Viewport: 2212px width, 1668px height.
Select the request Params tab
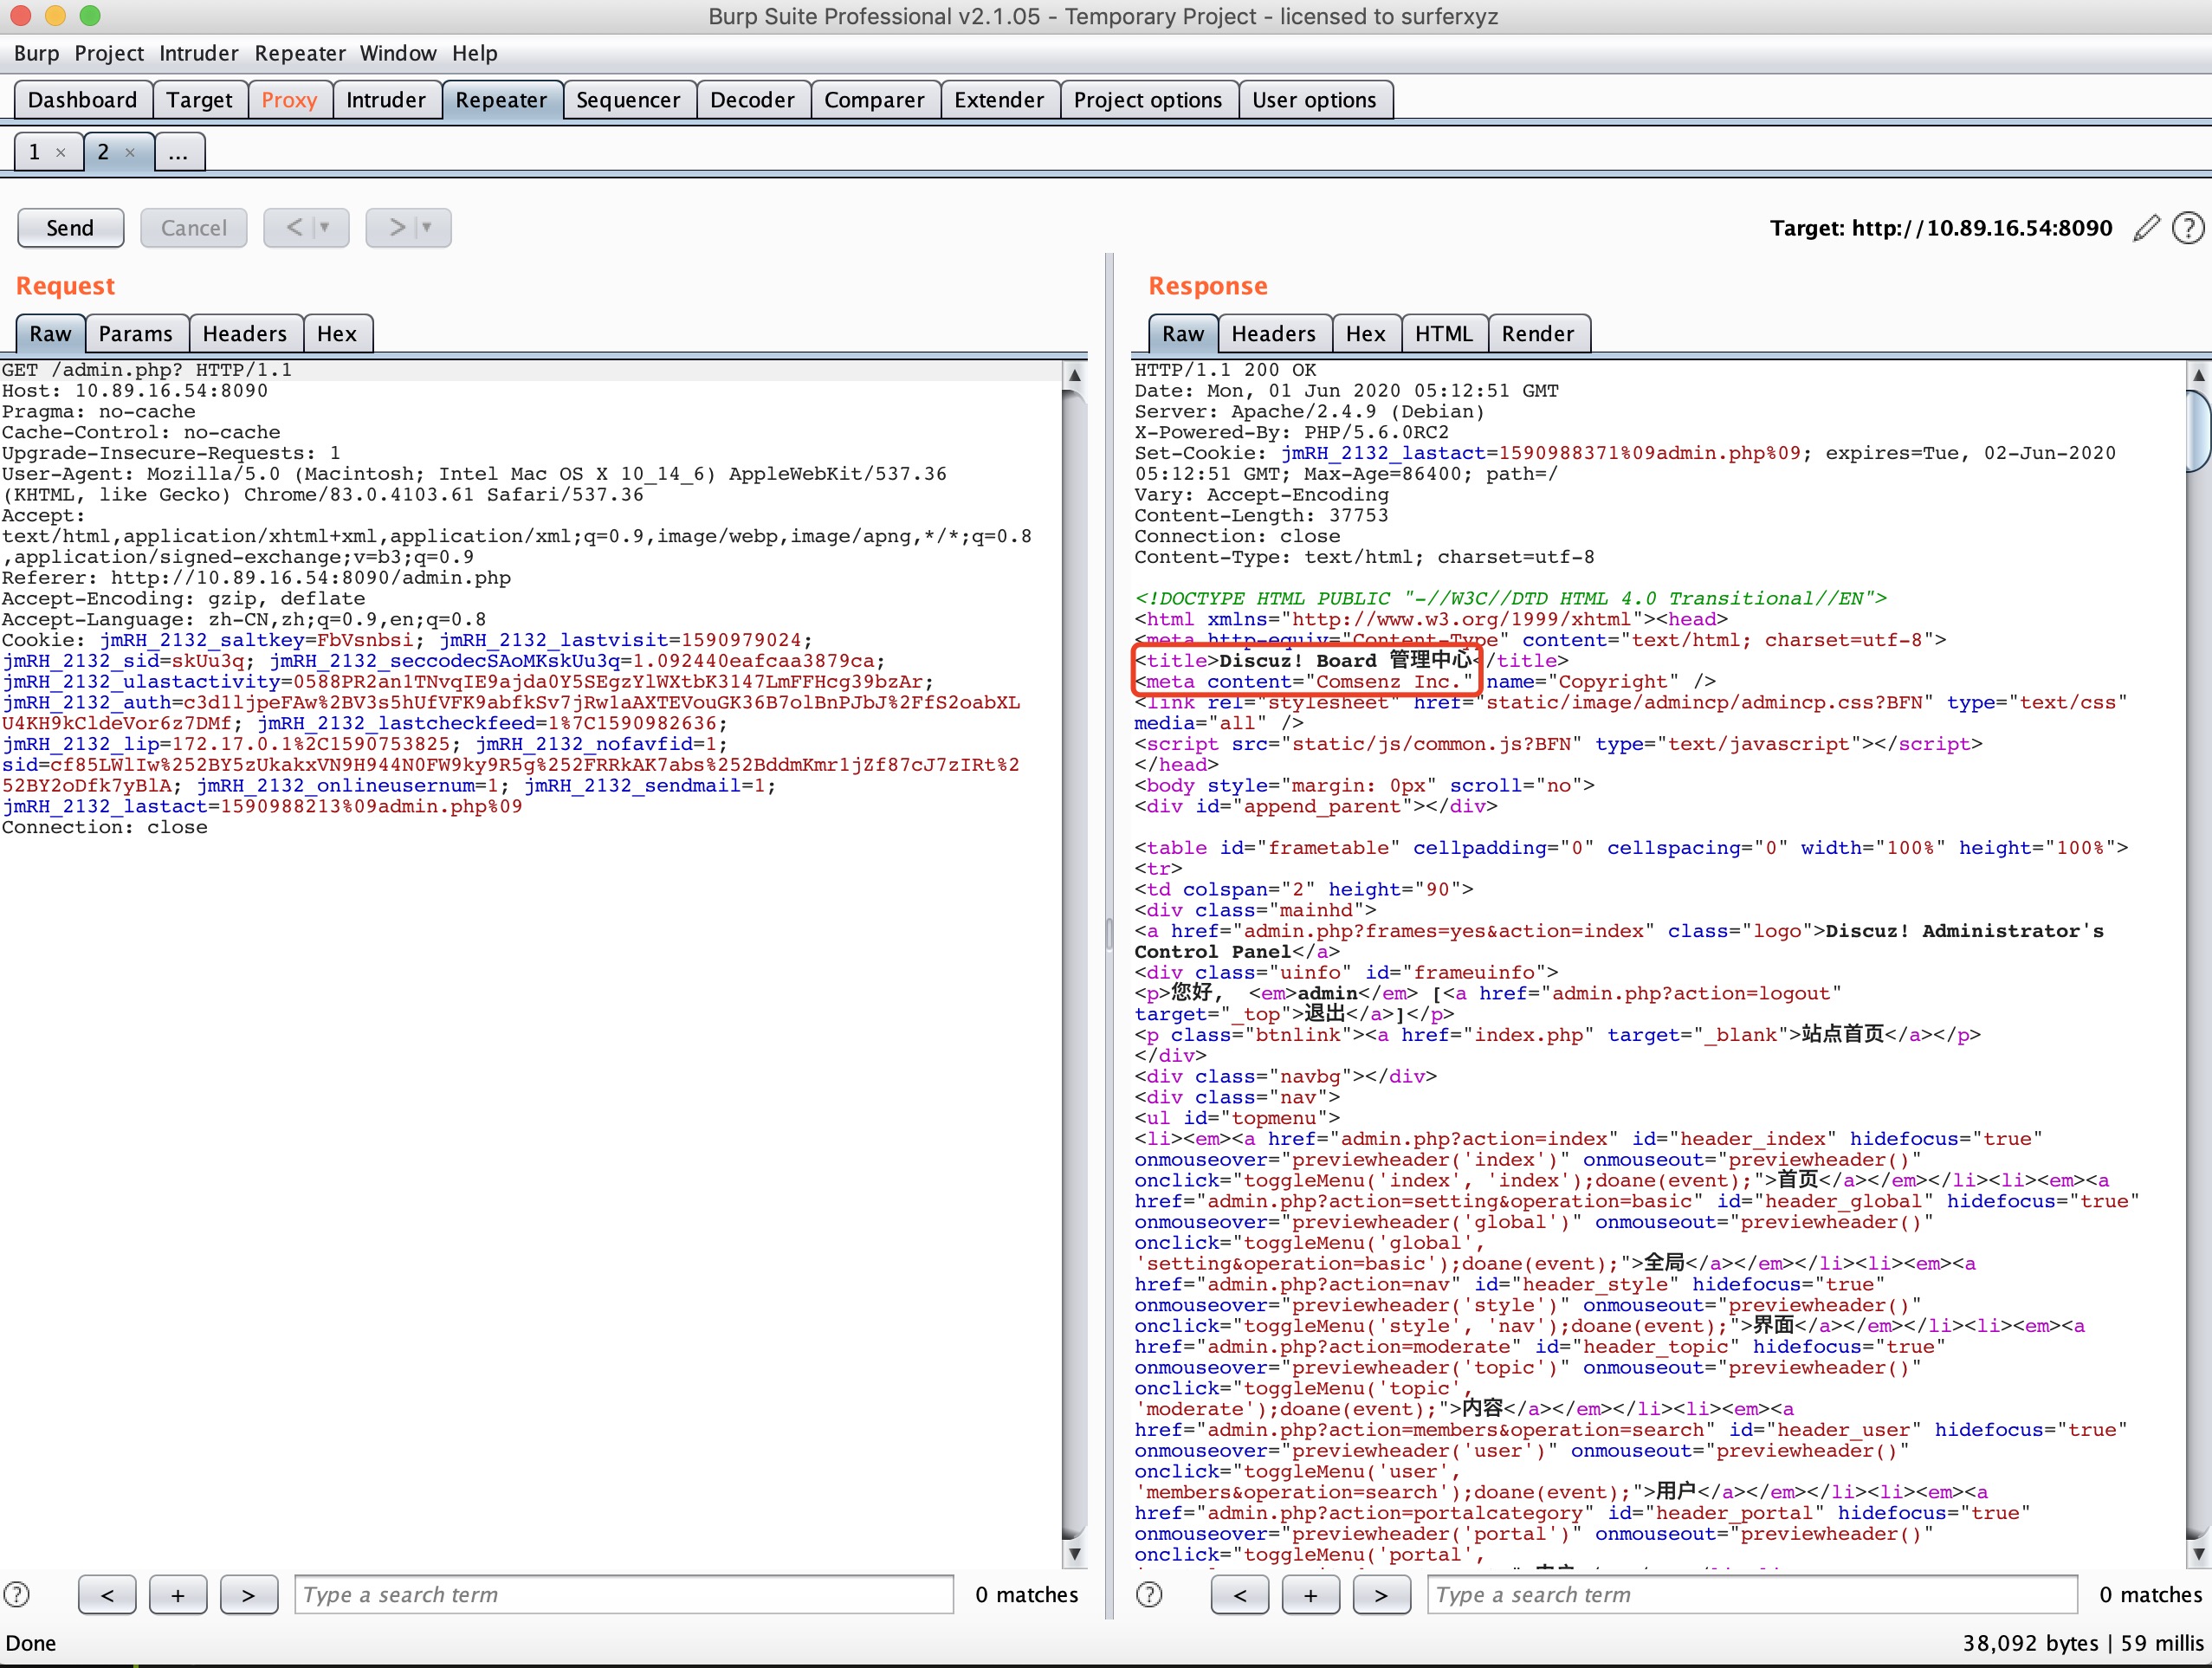[x=135, y=334]
